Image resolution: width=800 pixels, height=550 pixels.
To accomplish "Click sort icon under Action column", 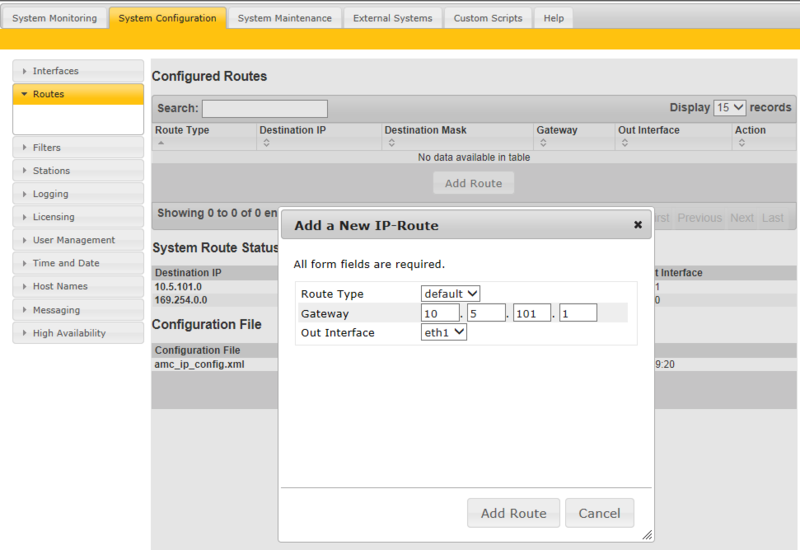I will (742, 143).
